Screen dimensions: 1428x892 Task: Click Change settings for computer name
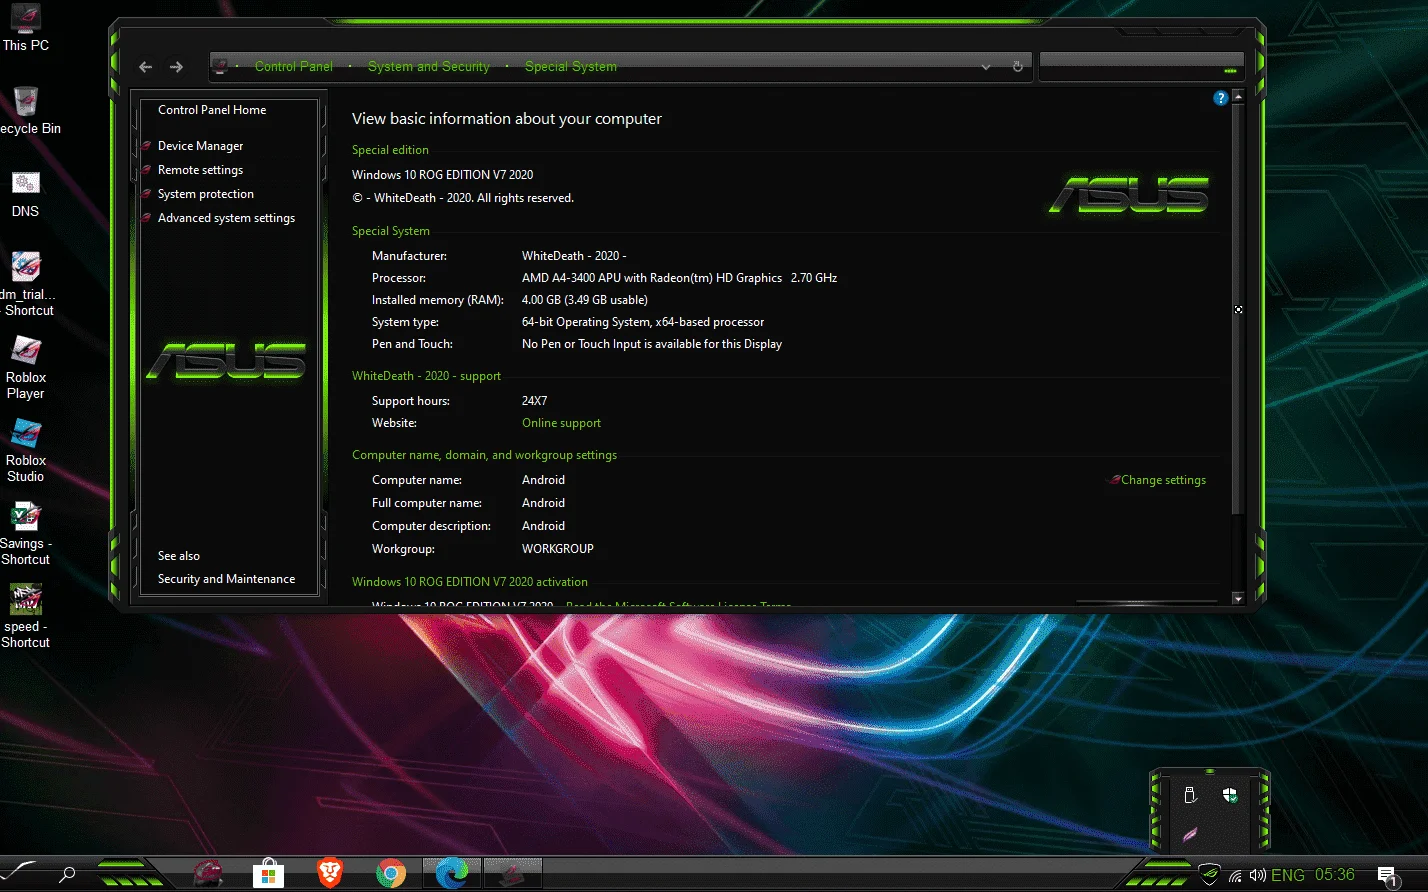click(1163, 480)
